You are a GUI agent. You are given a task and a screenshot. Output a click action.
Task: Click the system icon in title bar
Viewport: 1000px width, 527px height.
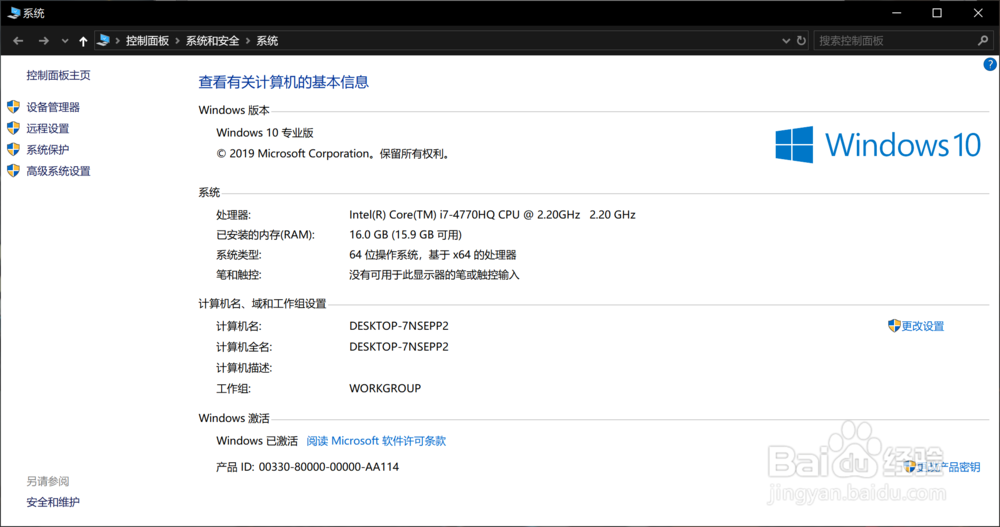click(x=13, y=13)
